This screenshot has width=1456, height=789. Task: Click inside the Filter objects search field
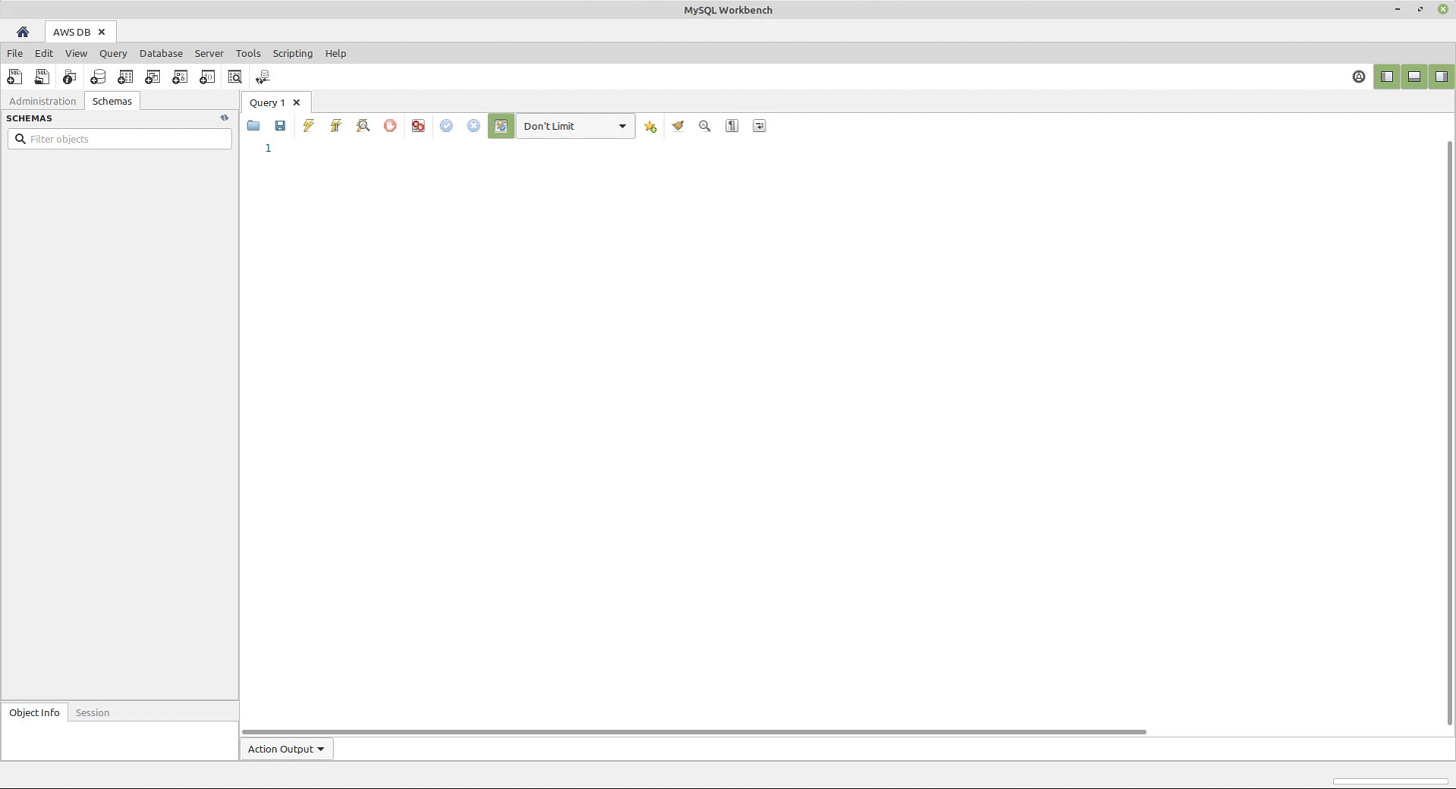(x=119, y=138)
